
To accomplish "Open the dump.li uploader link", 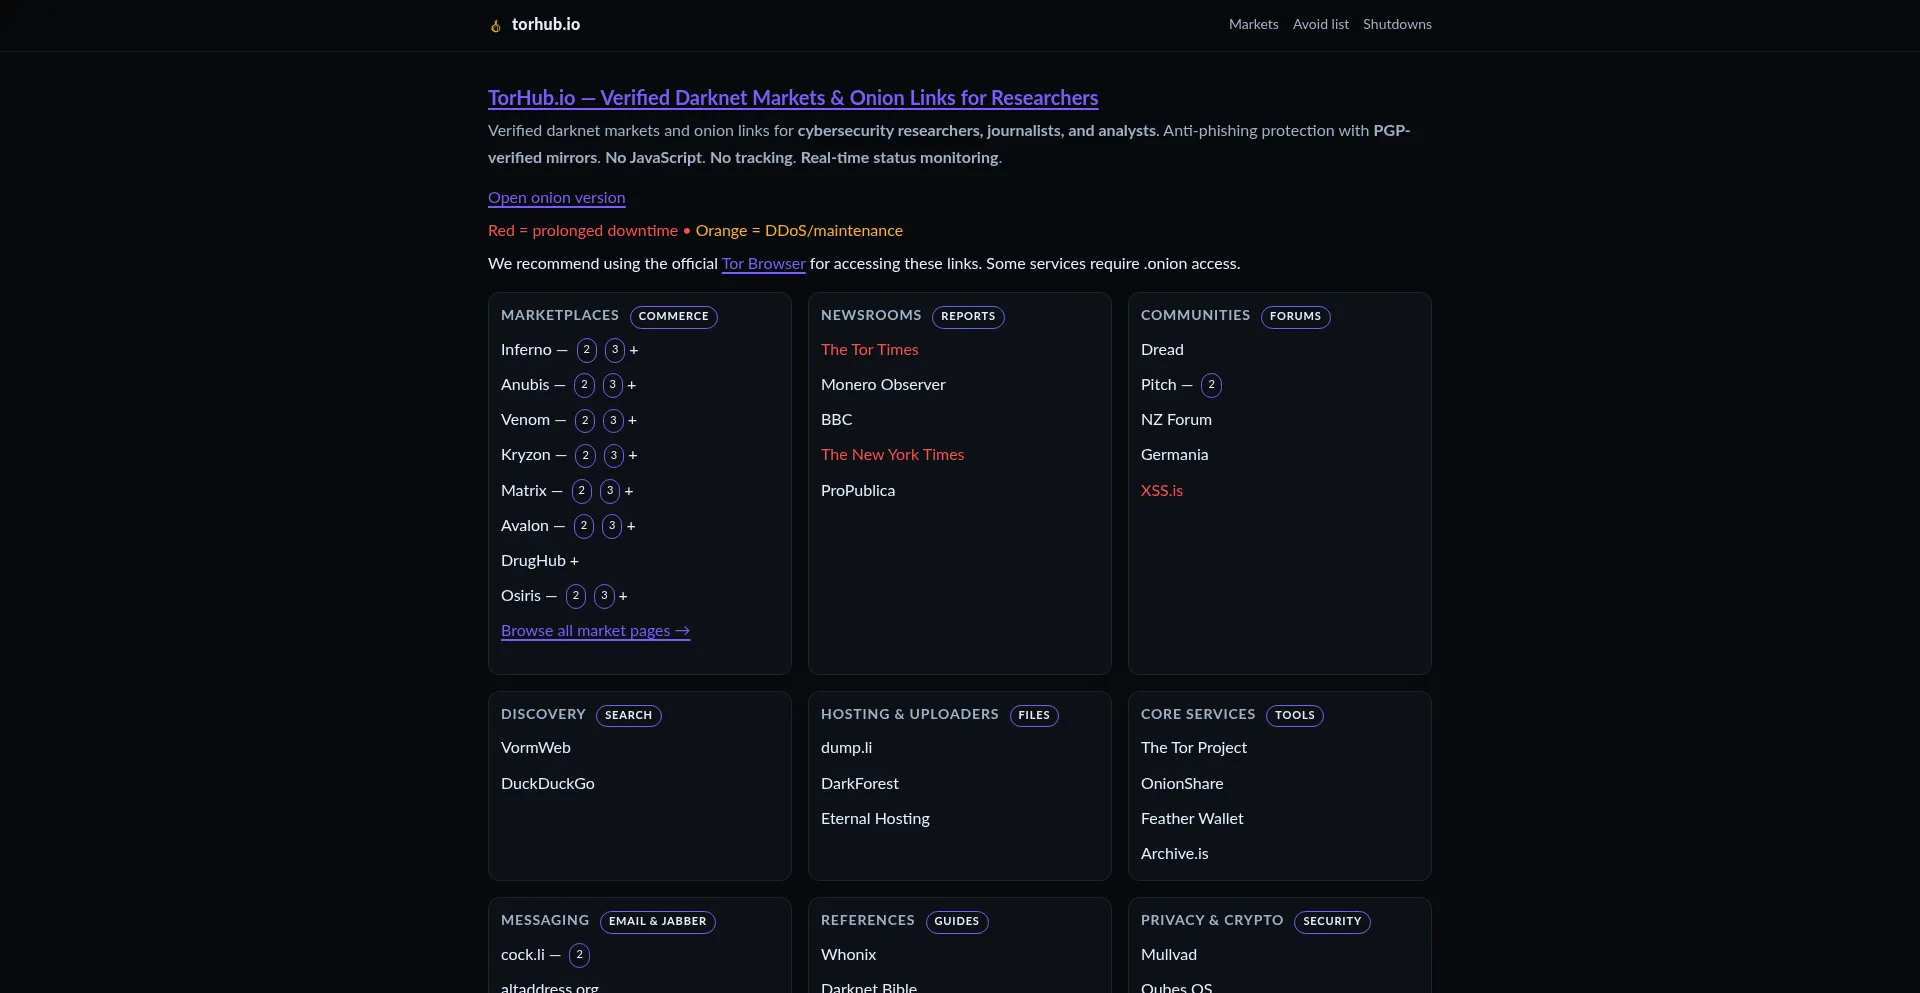I will (x=847, y=748).
